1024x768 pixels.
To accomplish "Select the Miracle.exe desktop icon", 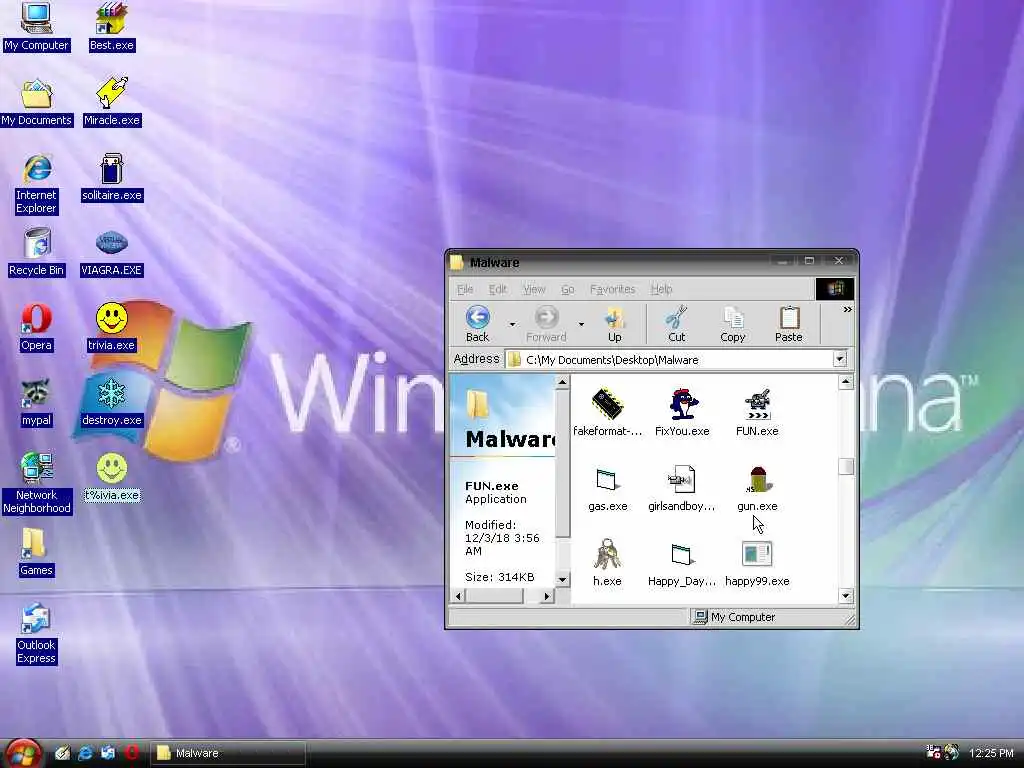I will point(112,103).
